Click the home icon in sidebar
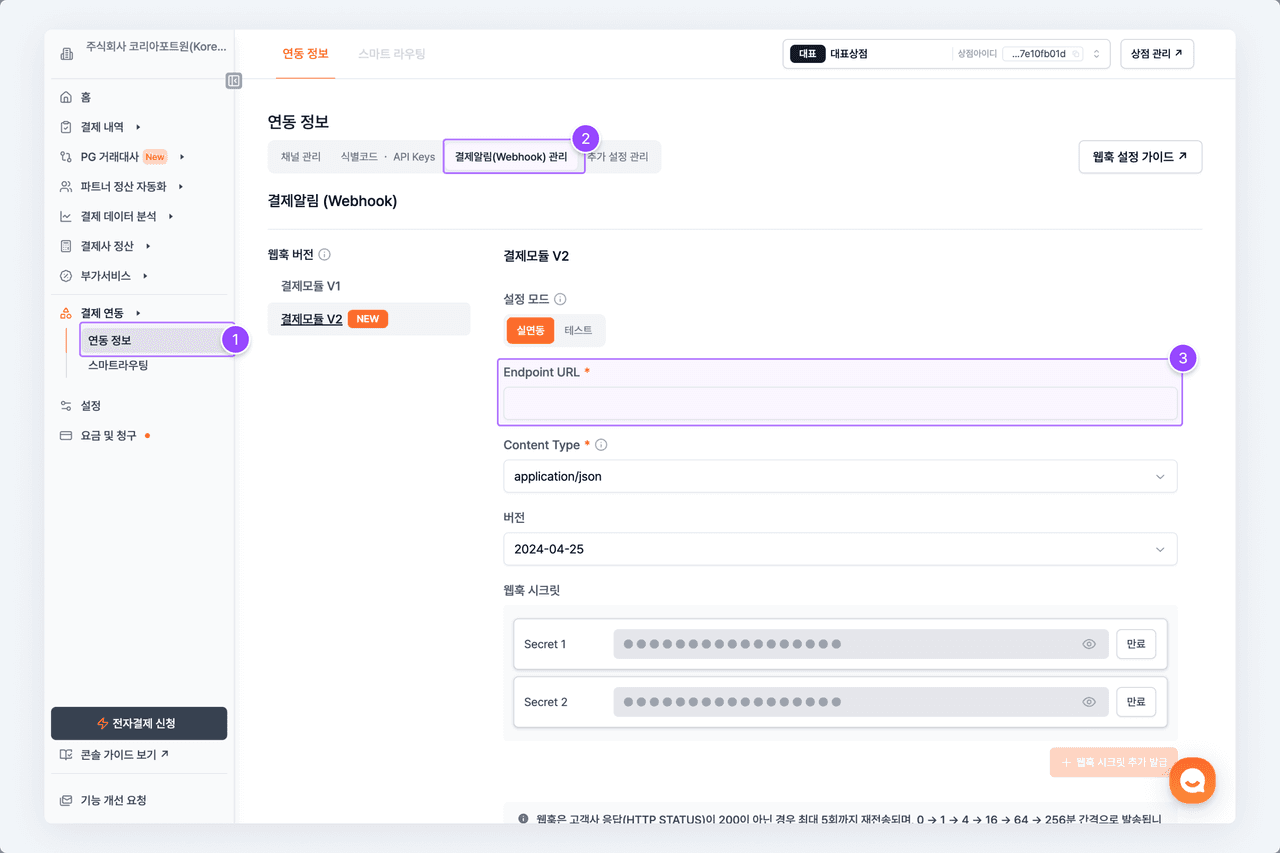 click(x=66, y=97)
